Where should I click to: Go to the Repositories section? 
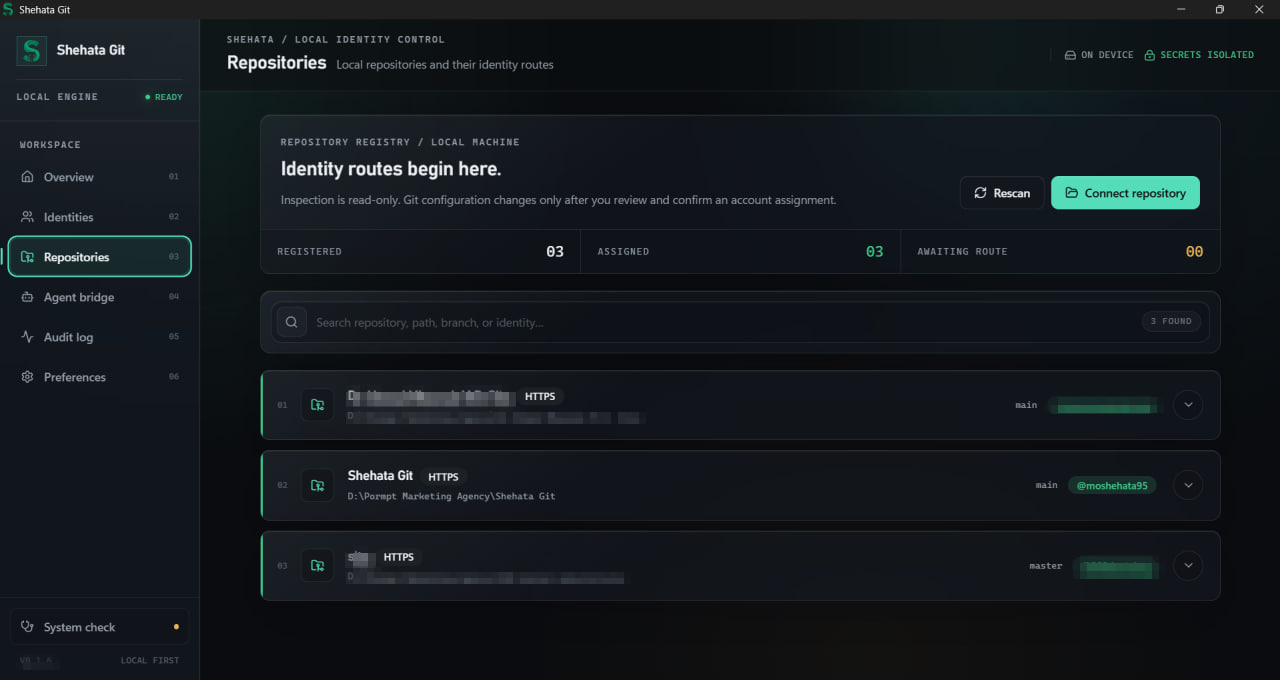click(99, 257)
